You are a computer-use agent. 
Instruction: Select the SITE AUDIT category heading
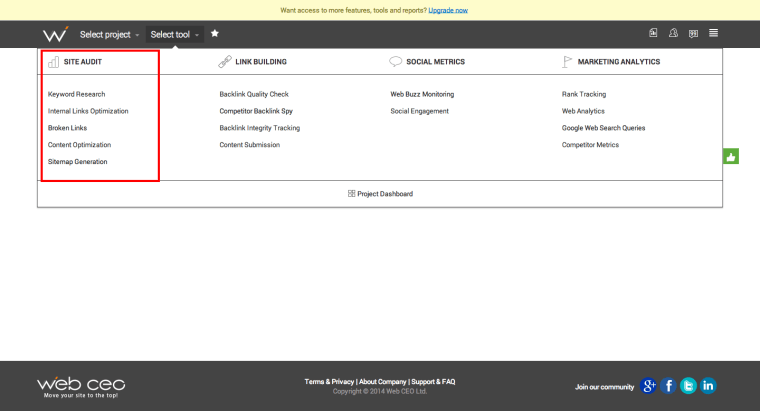coord(83,62)
